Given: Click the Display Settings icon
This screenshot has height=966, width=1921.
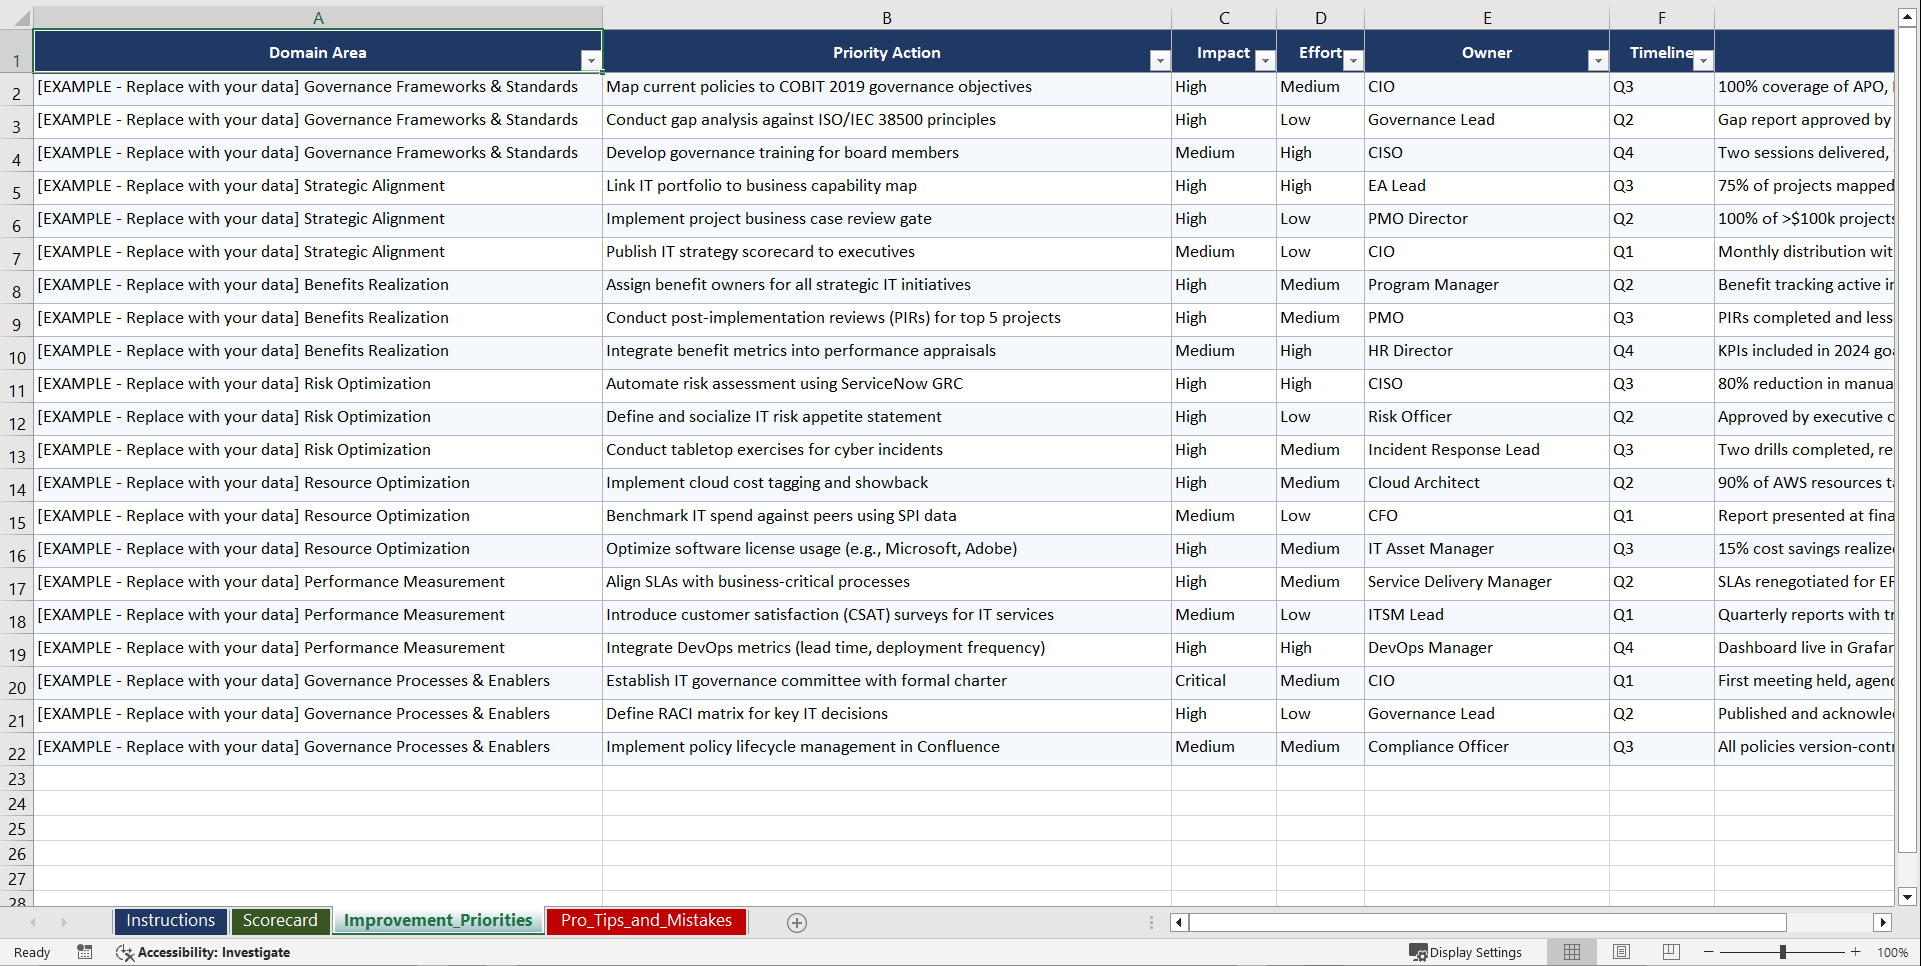Looking at the screenshot, I should (1417, 952).
